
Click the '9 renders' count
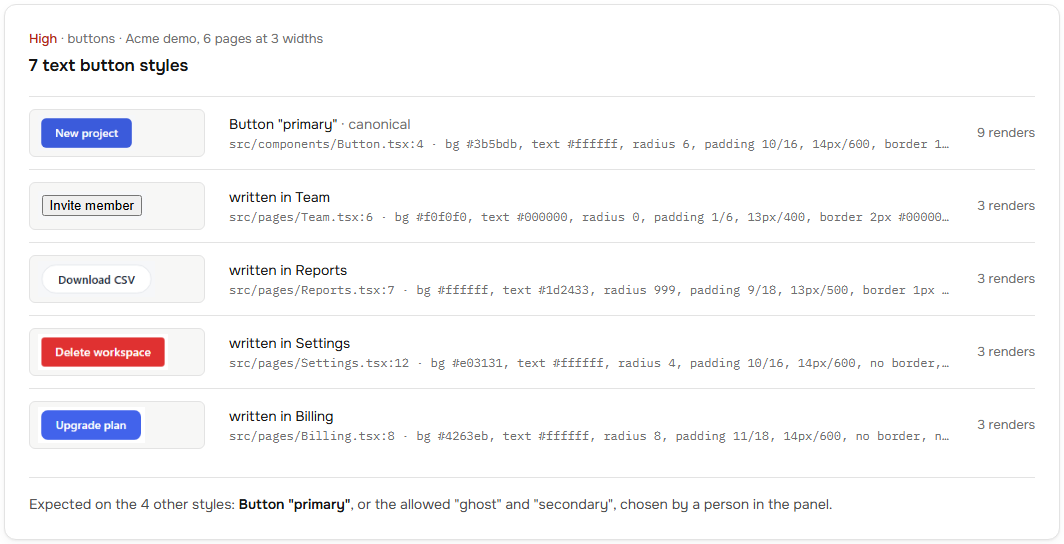pyautogui.click(x=1006, y=133)
